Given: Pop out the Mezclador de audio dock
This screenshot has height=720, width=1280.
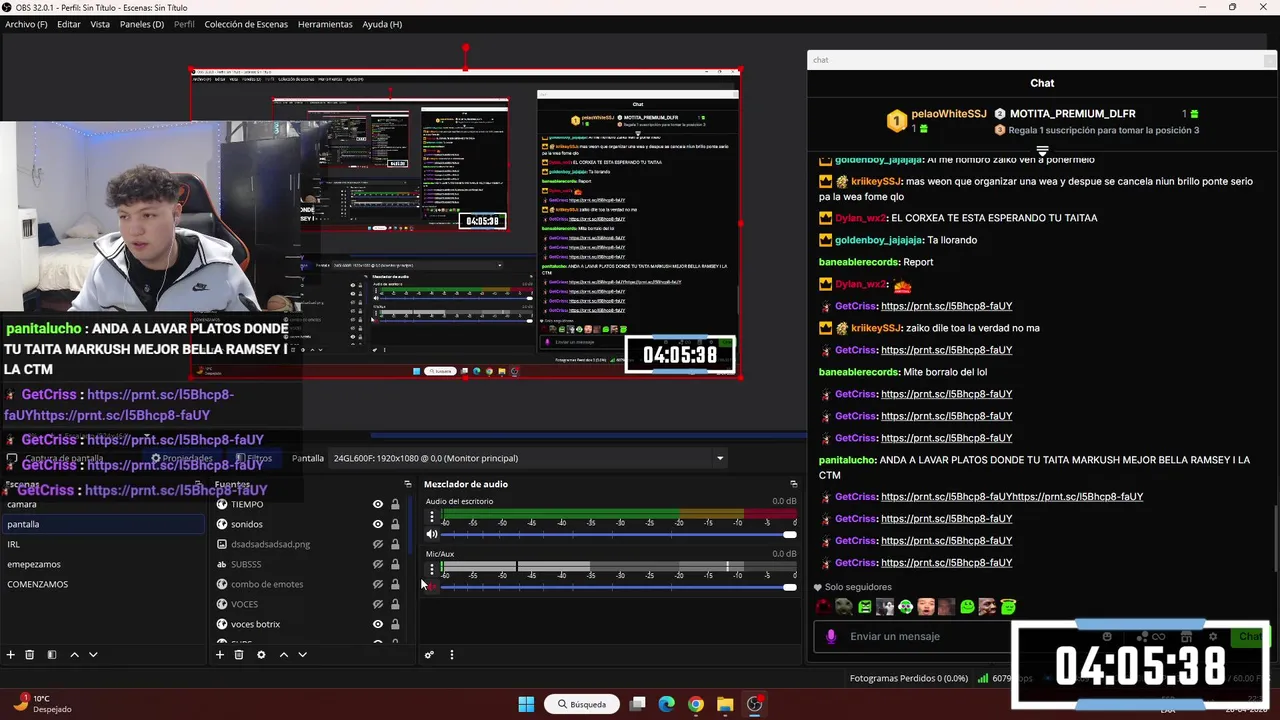Looking at the screenshot, I should click(x=794, y=484).
